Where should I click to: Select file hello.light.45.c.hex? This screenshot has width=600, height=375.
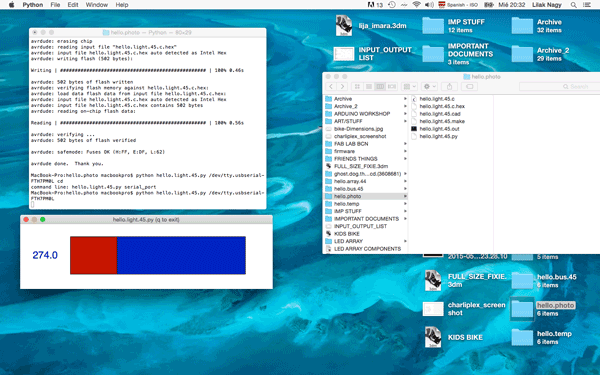442,106
